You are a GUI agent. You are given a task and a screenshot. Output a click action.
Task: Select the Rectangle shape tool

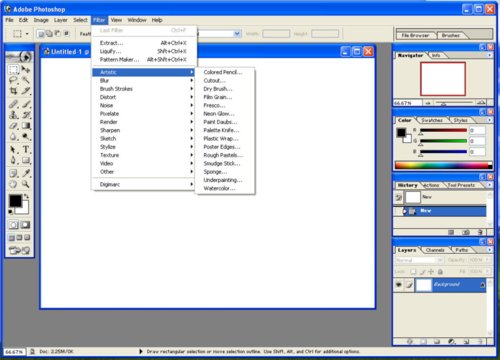[26, 160]
